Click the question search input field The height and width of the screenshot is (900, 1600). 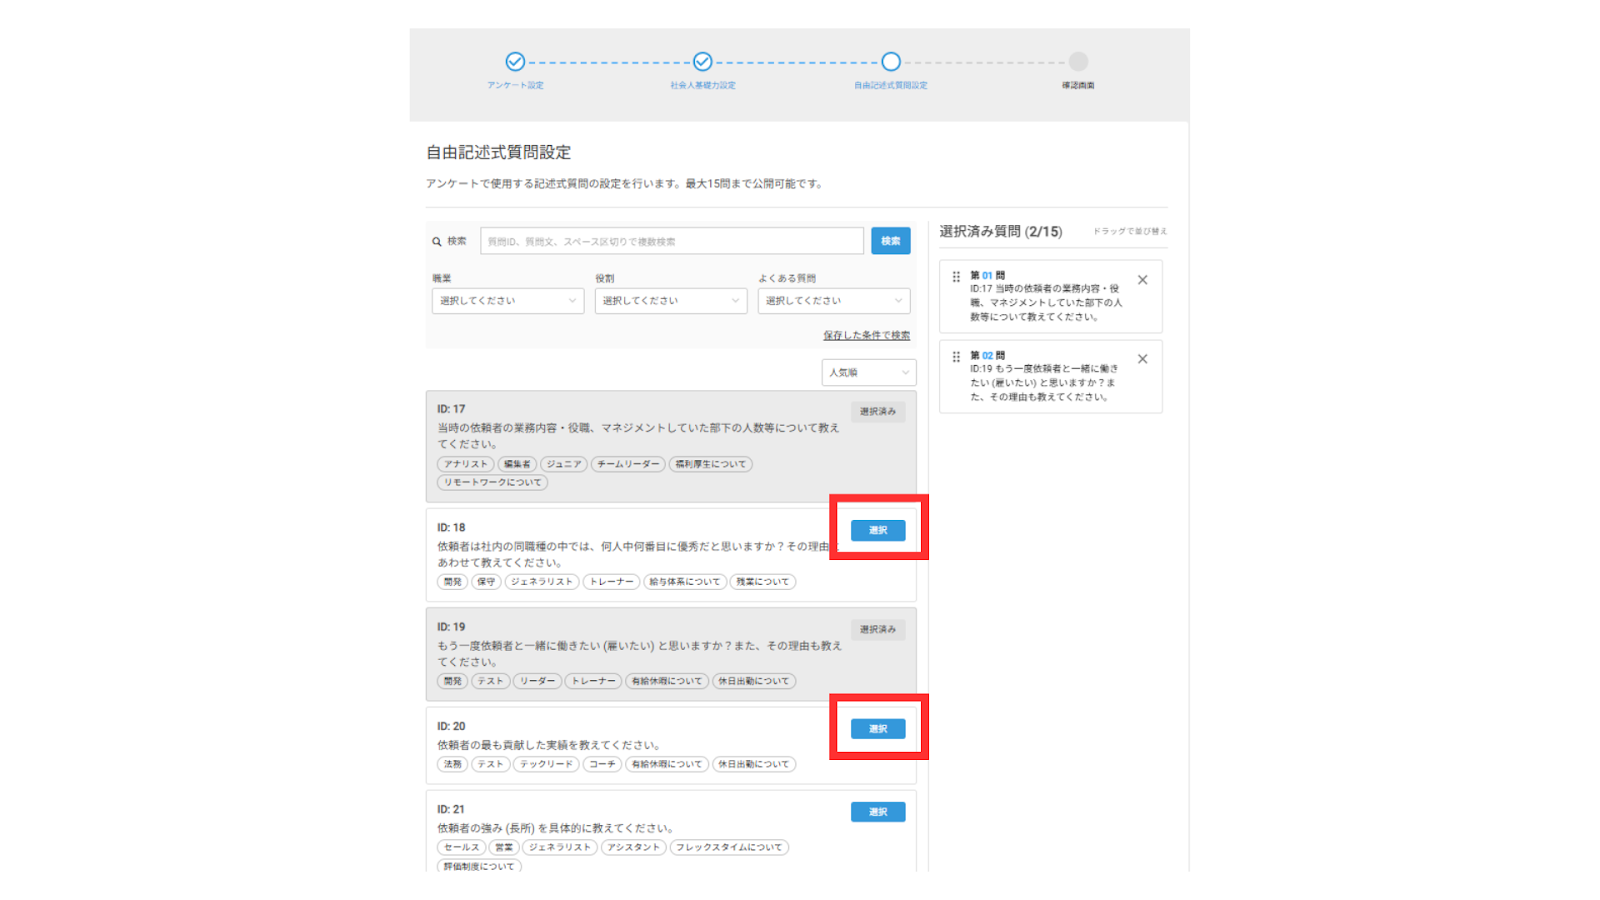[671, 241]
